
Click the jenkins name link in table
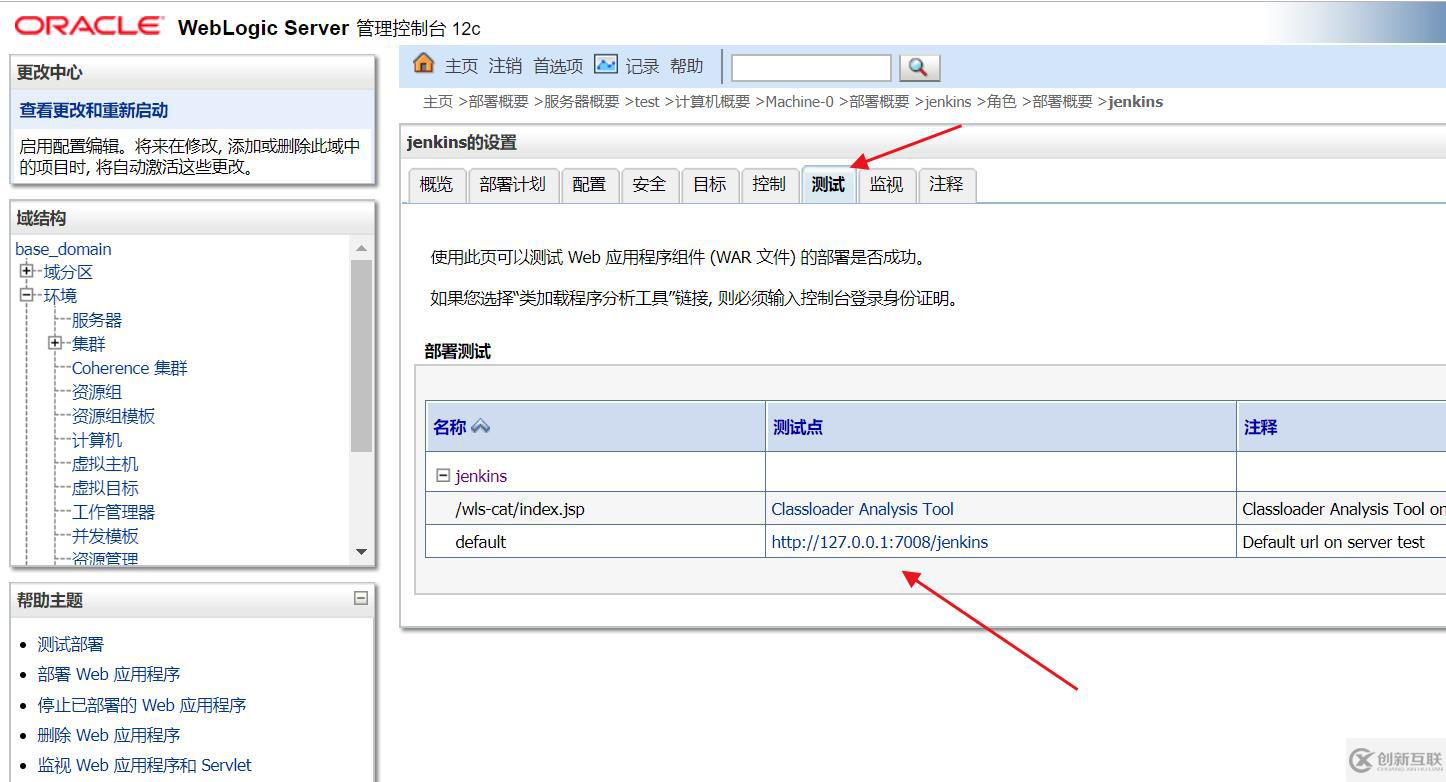[481, 476]
